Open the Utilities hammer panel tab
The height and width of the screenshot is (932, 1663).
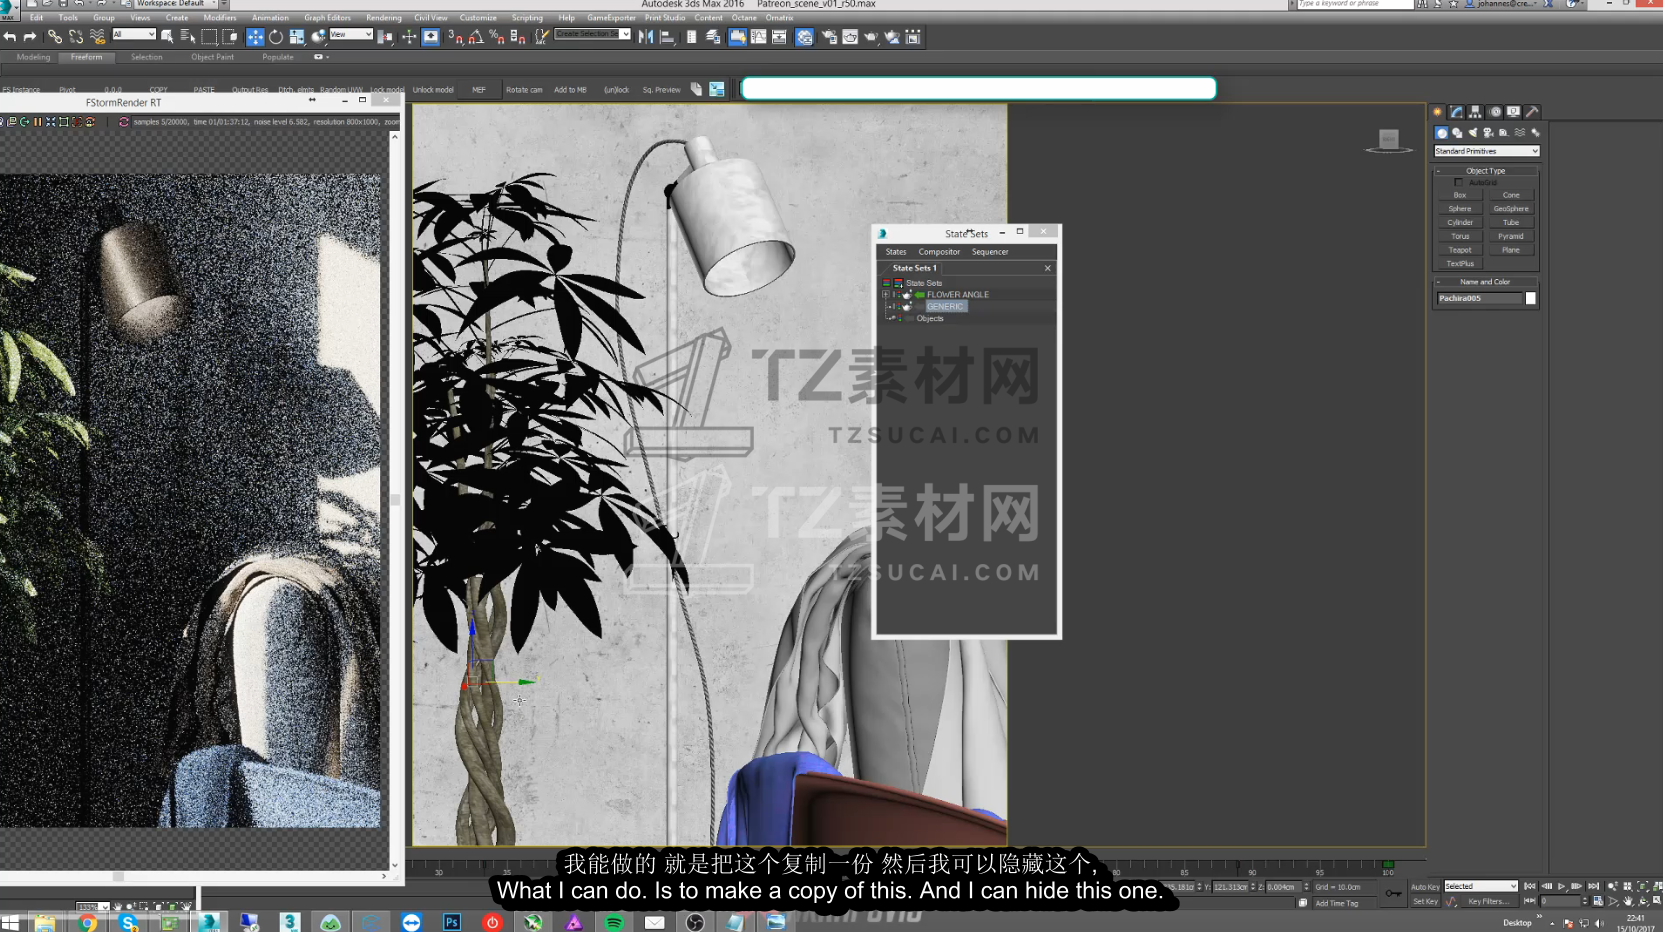coord(1532,112)
